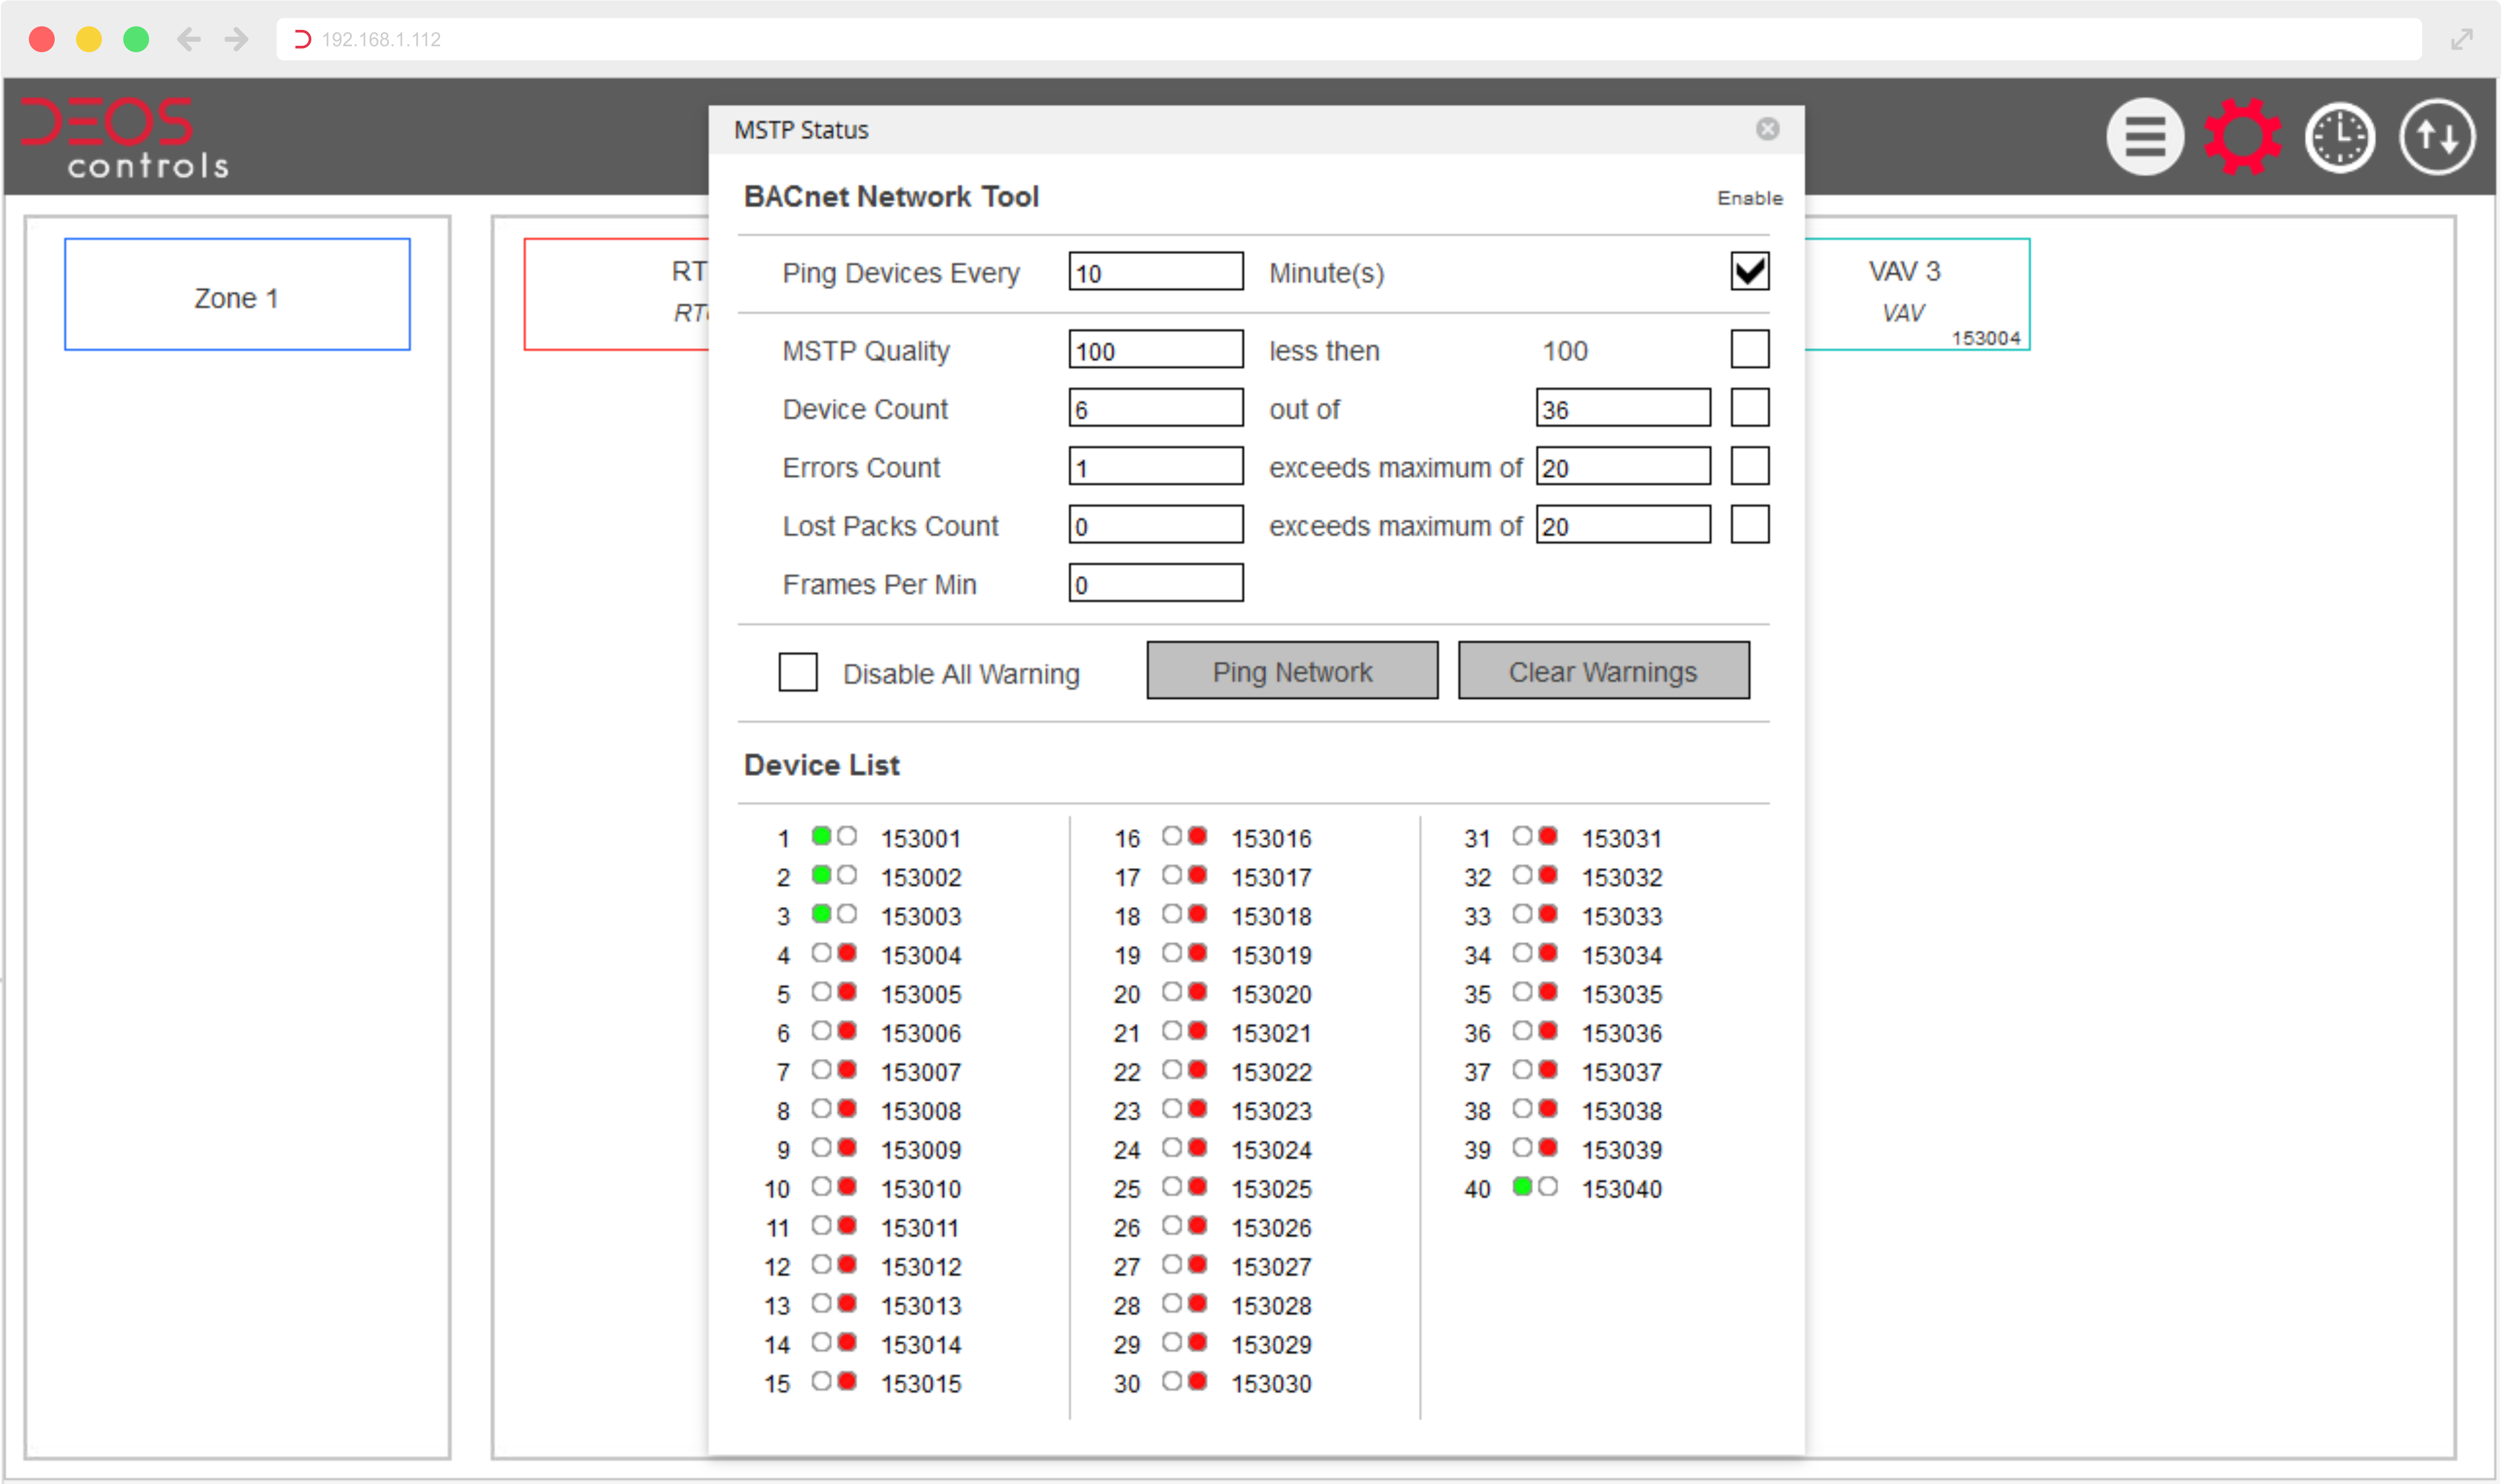Screen dimensions: 2502x1484
Task: Click the Ping Devices Every minutes field
Action: point(1155,272)
